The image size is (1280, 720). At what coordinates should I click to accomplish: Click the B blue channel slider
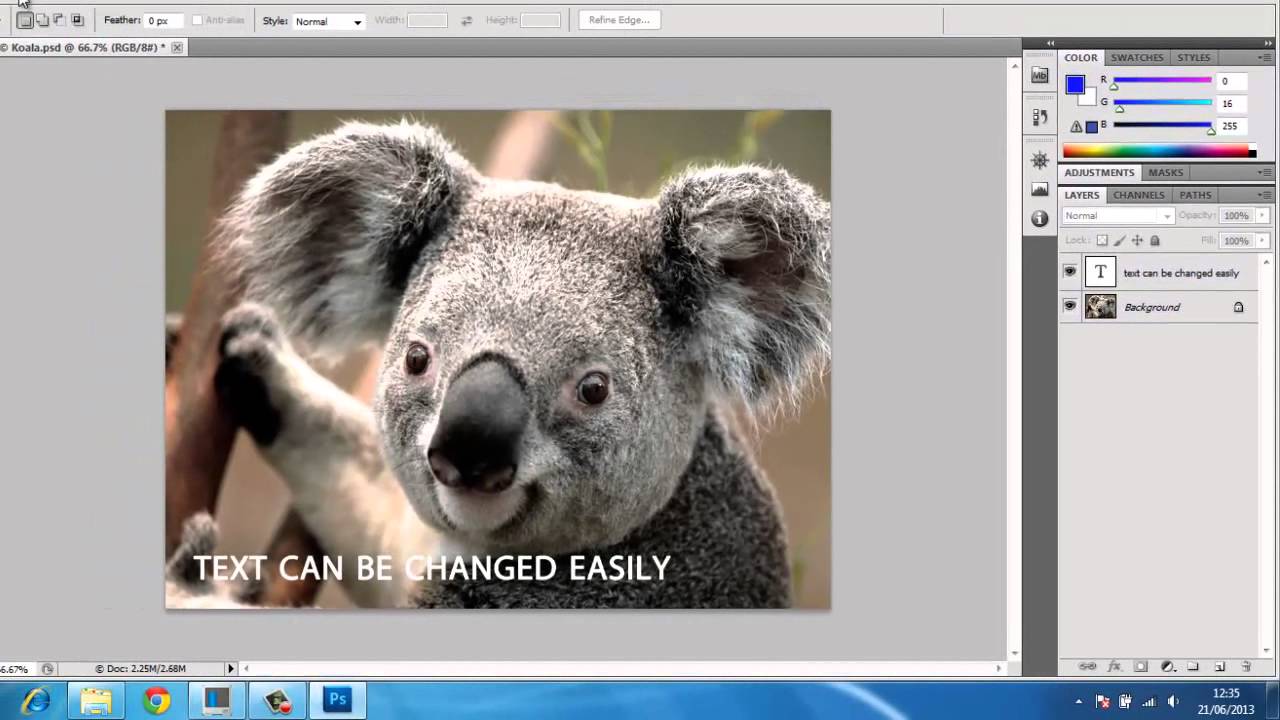pyautogui.click(x=1163, y=126)
